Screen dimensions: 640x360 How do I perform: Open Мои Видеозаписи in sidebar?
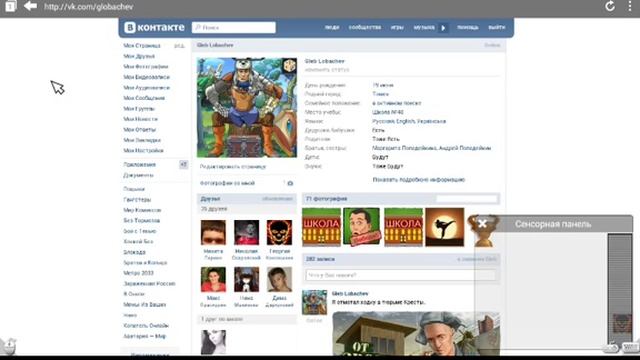(147, 77)
